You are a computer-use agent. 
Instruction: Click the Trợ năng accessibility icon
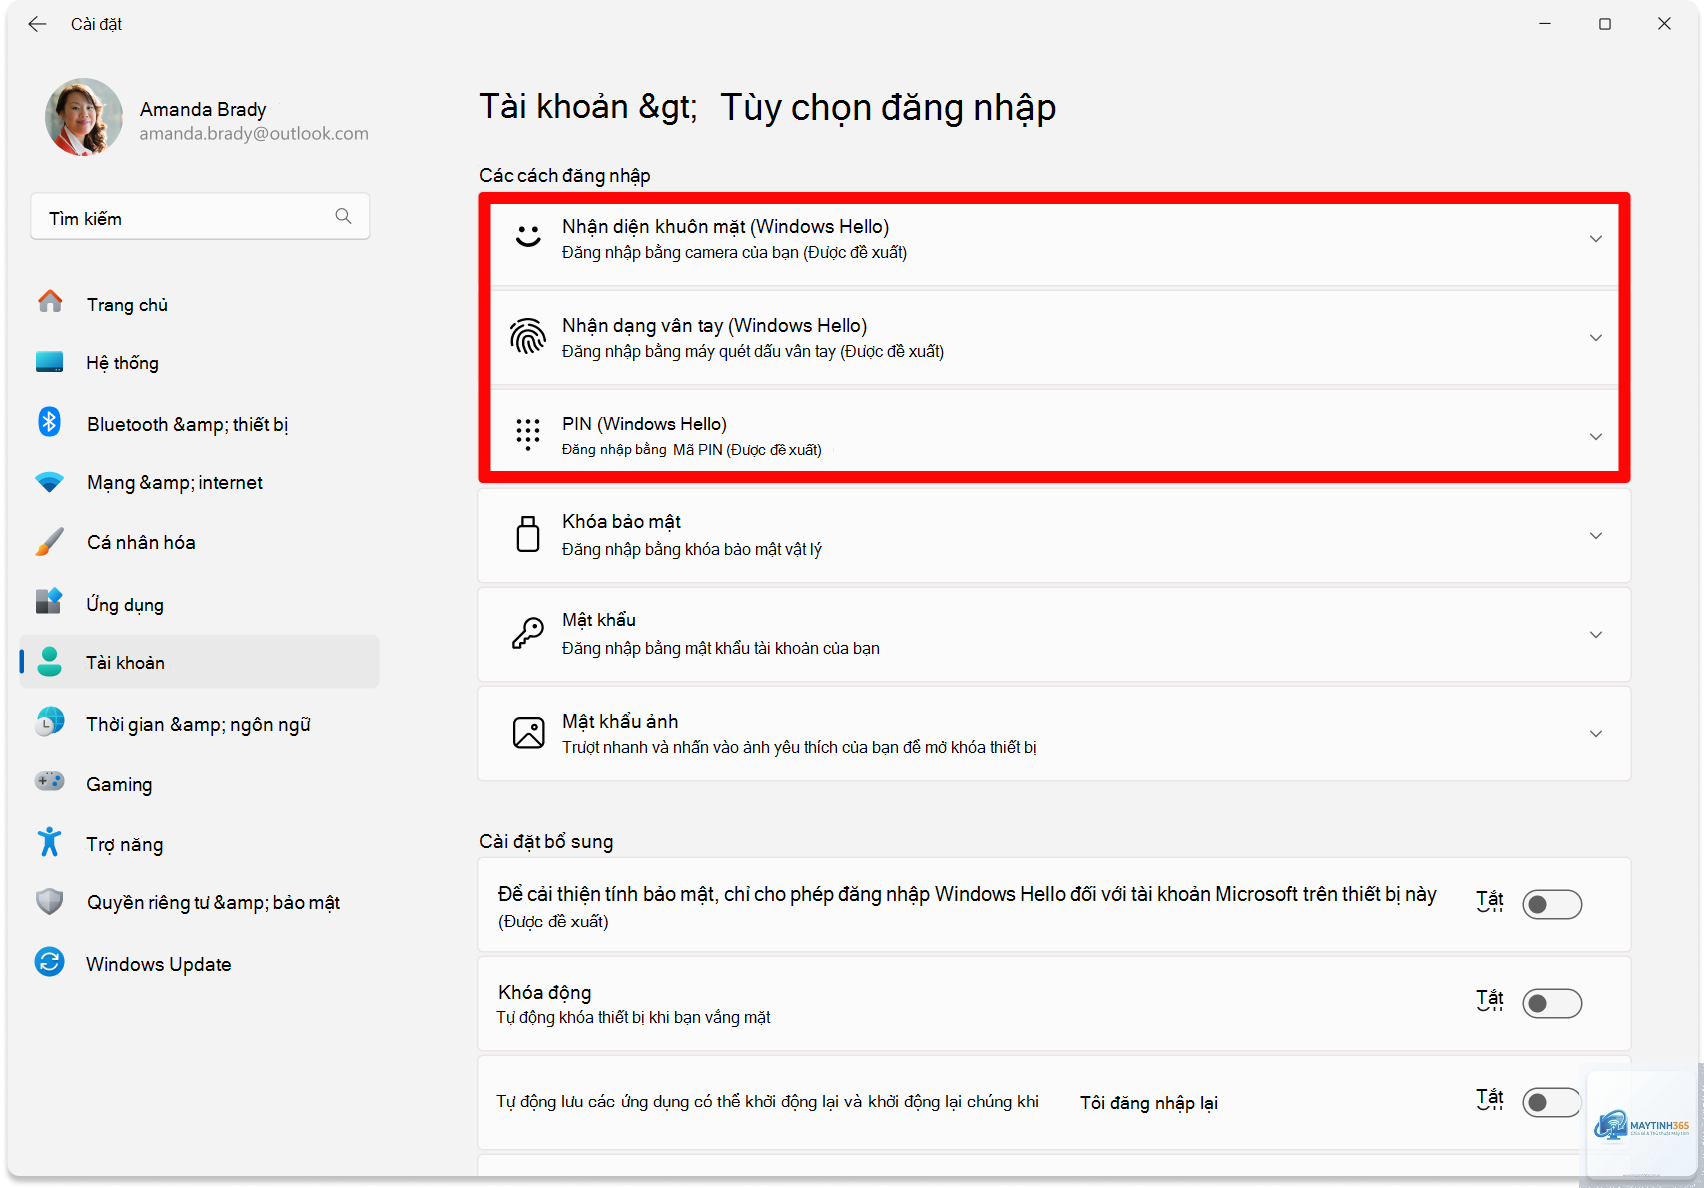tap(50, 842)
